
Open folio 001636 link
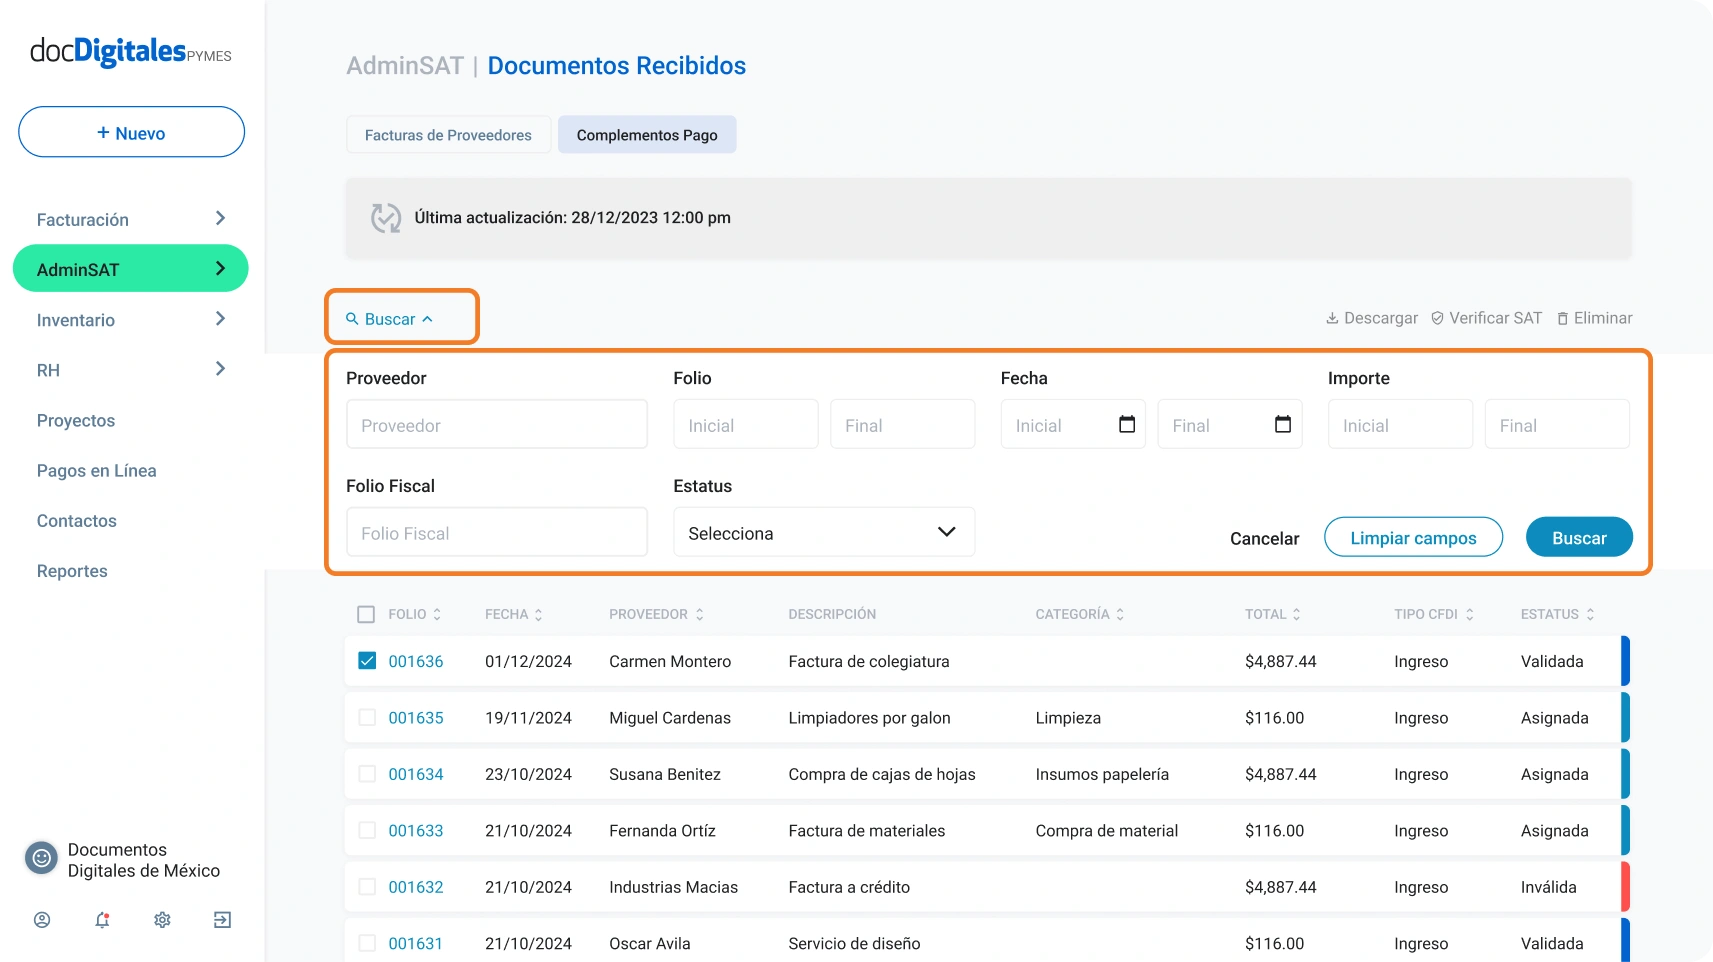tap(416, 662)
